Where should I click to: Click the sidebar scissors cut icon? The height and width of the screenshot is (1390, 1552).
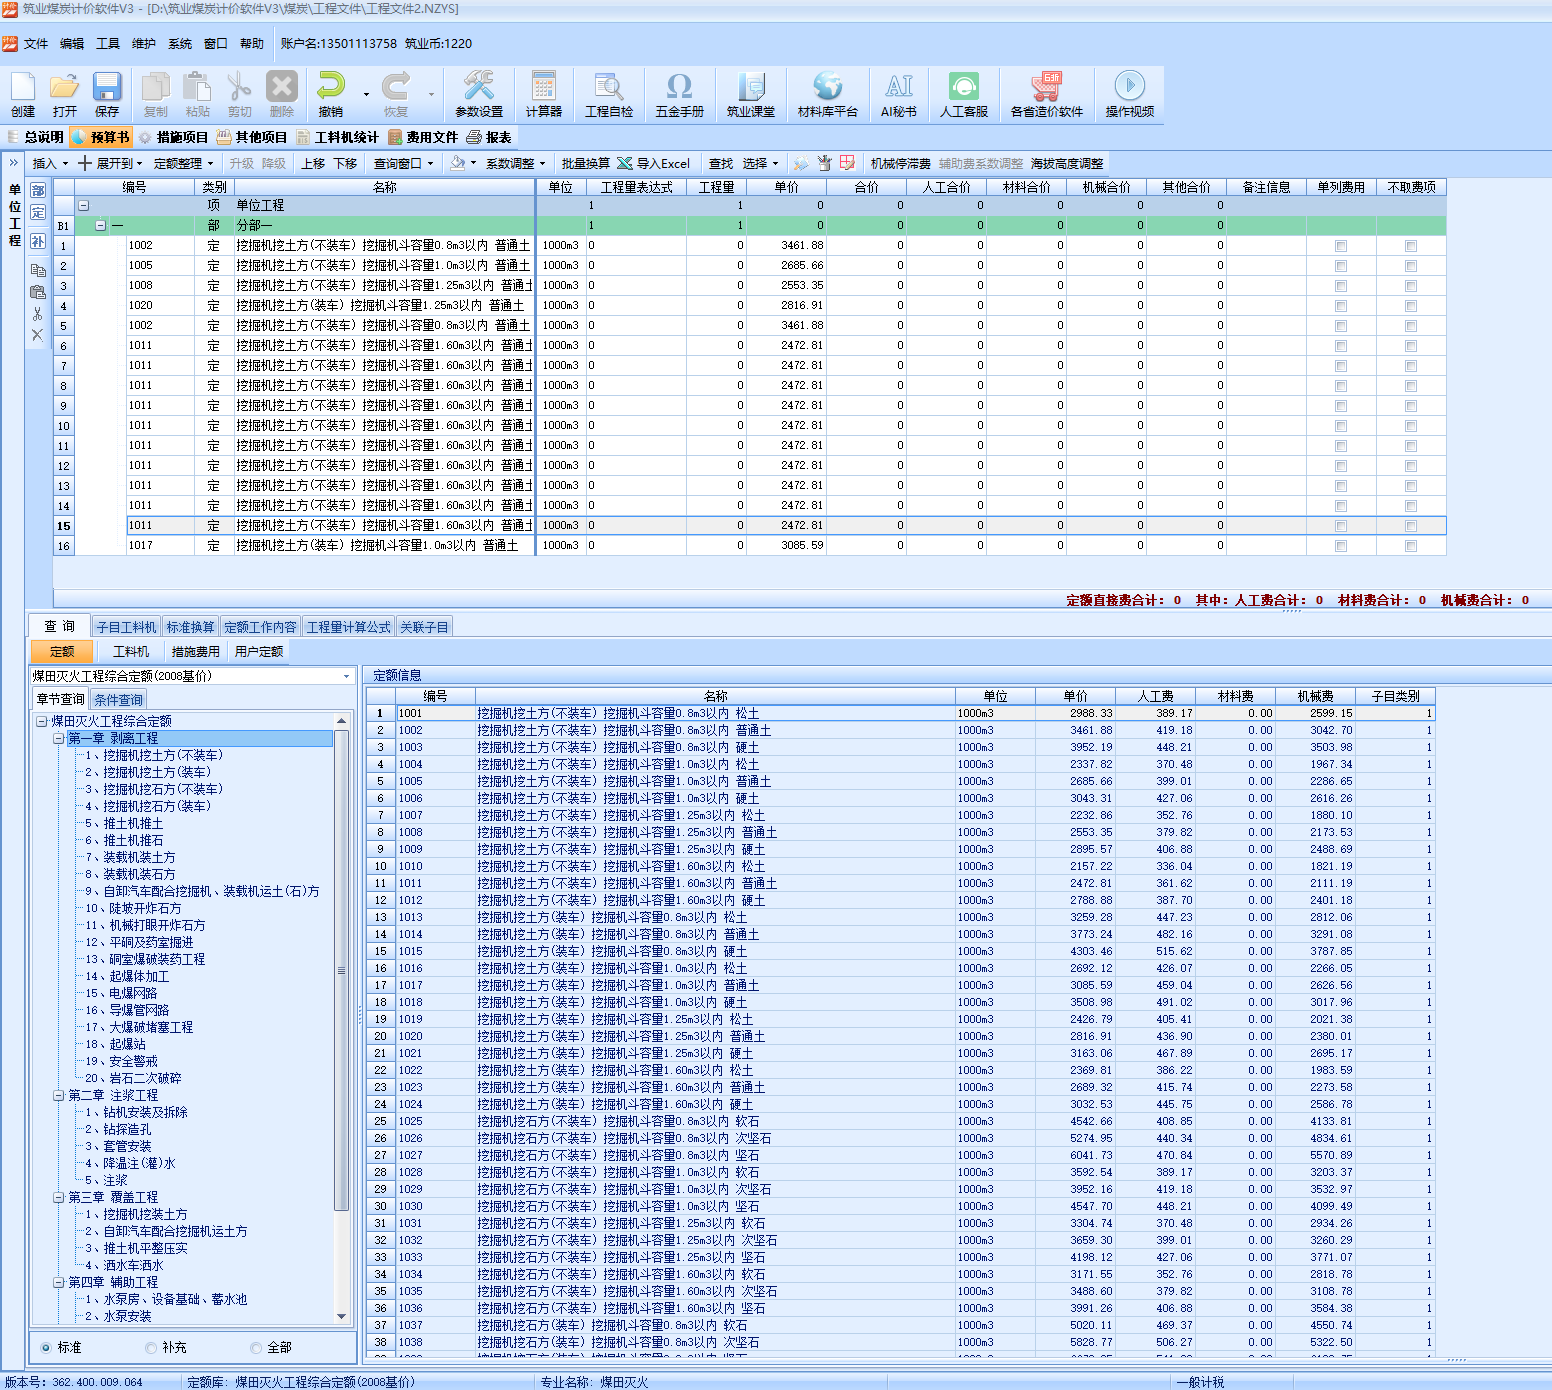[38, 314]
